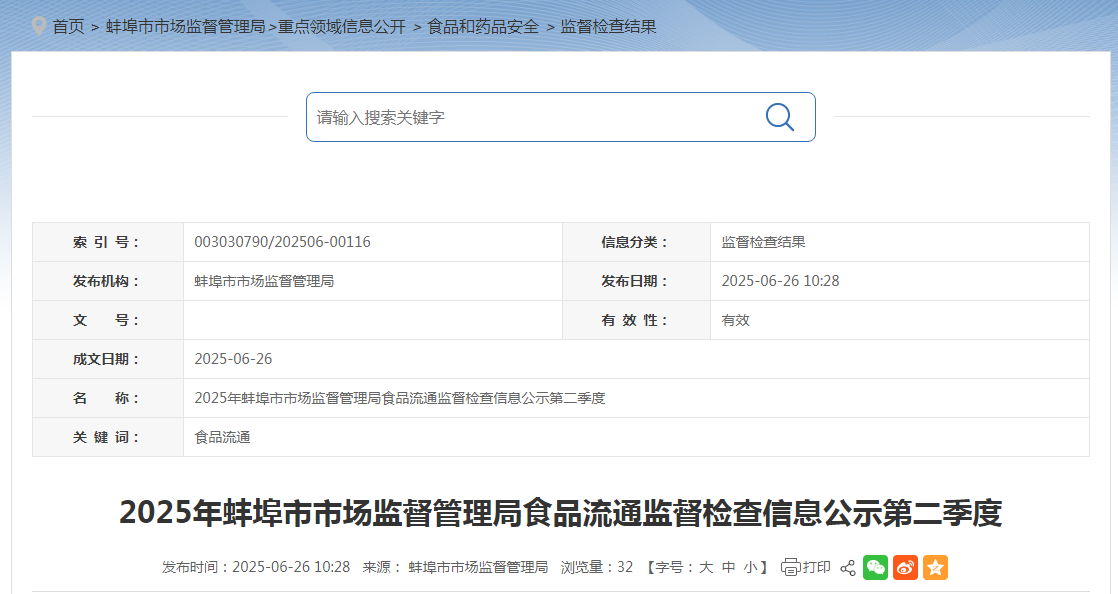Click the 文号 label cell
Image resolution: width=1118 pixels, height=594 pixels.
[108, 320]
